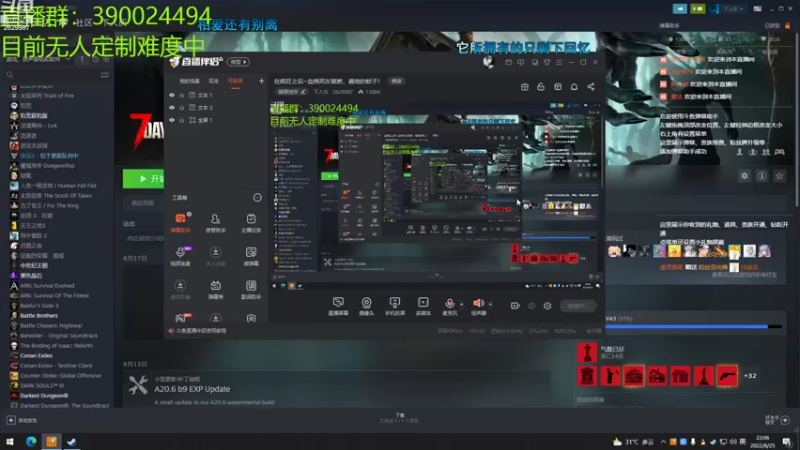
Task: Click the pistol achievement thumbnail
Action: pos(727,376)
